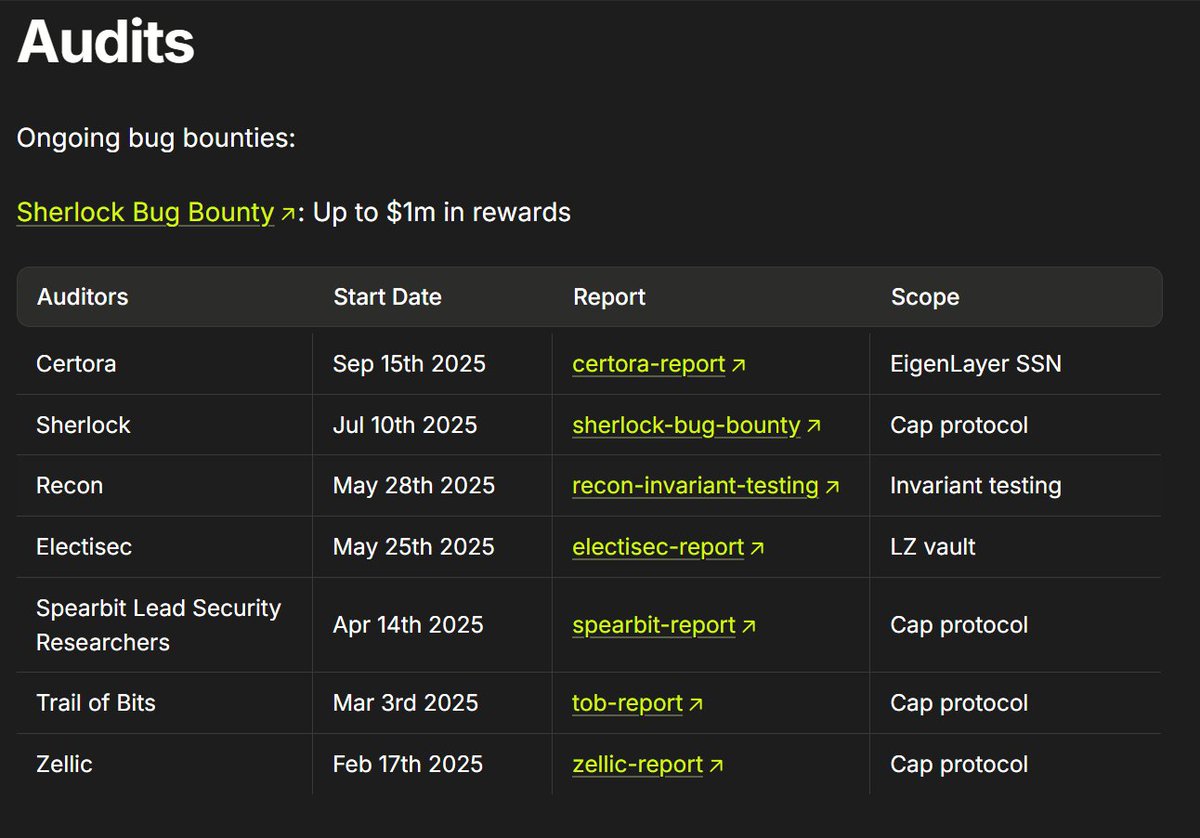The image size is (1200, 838).
Task: Click the arrow icon after recon-invariant-testing
Action: (832, 488)
